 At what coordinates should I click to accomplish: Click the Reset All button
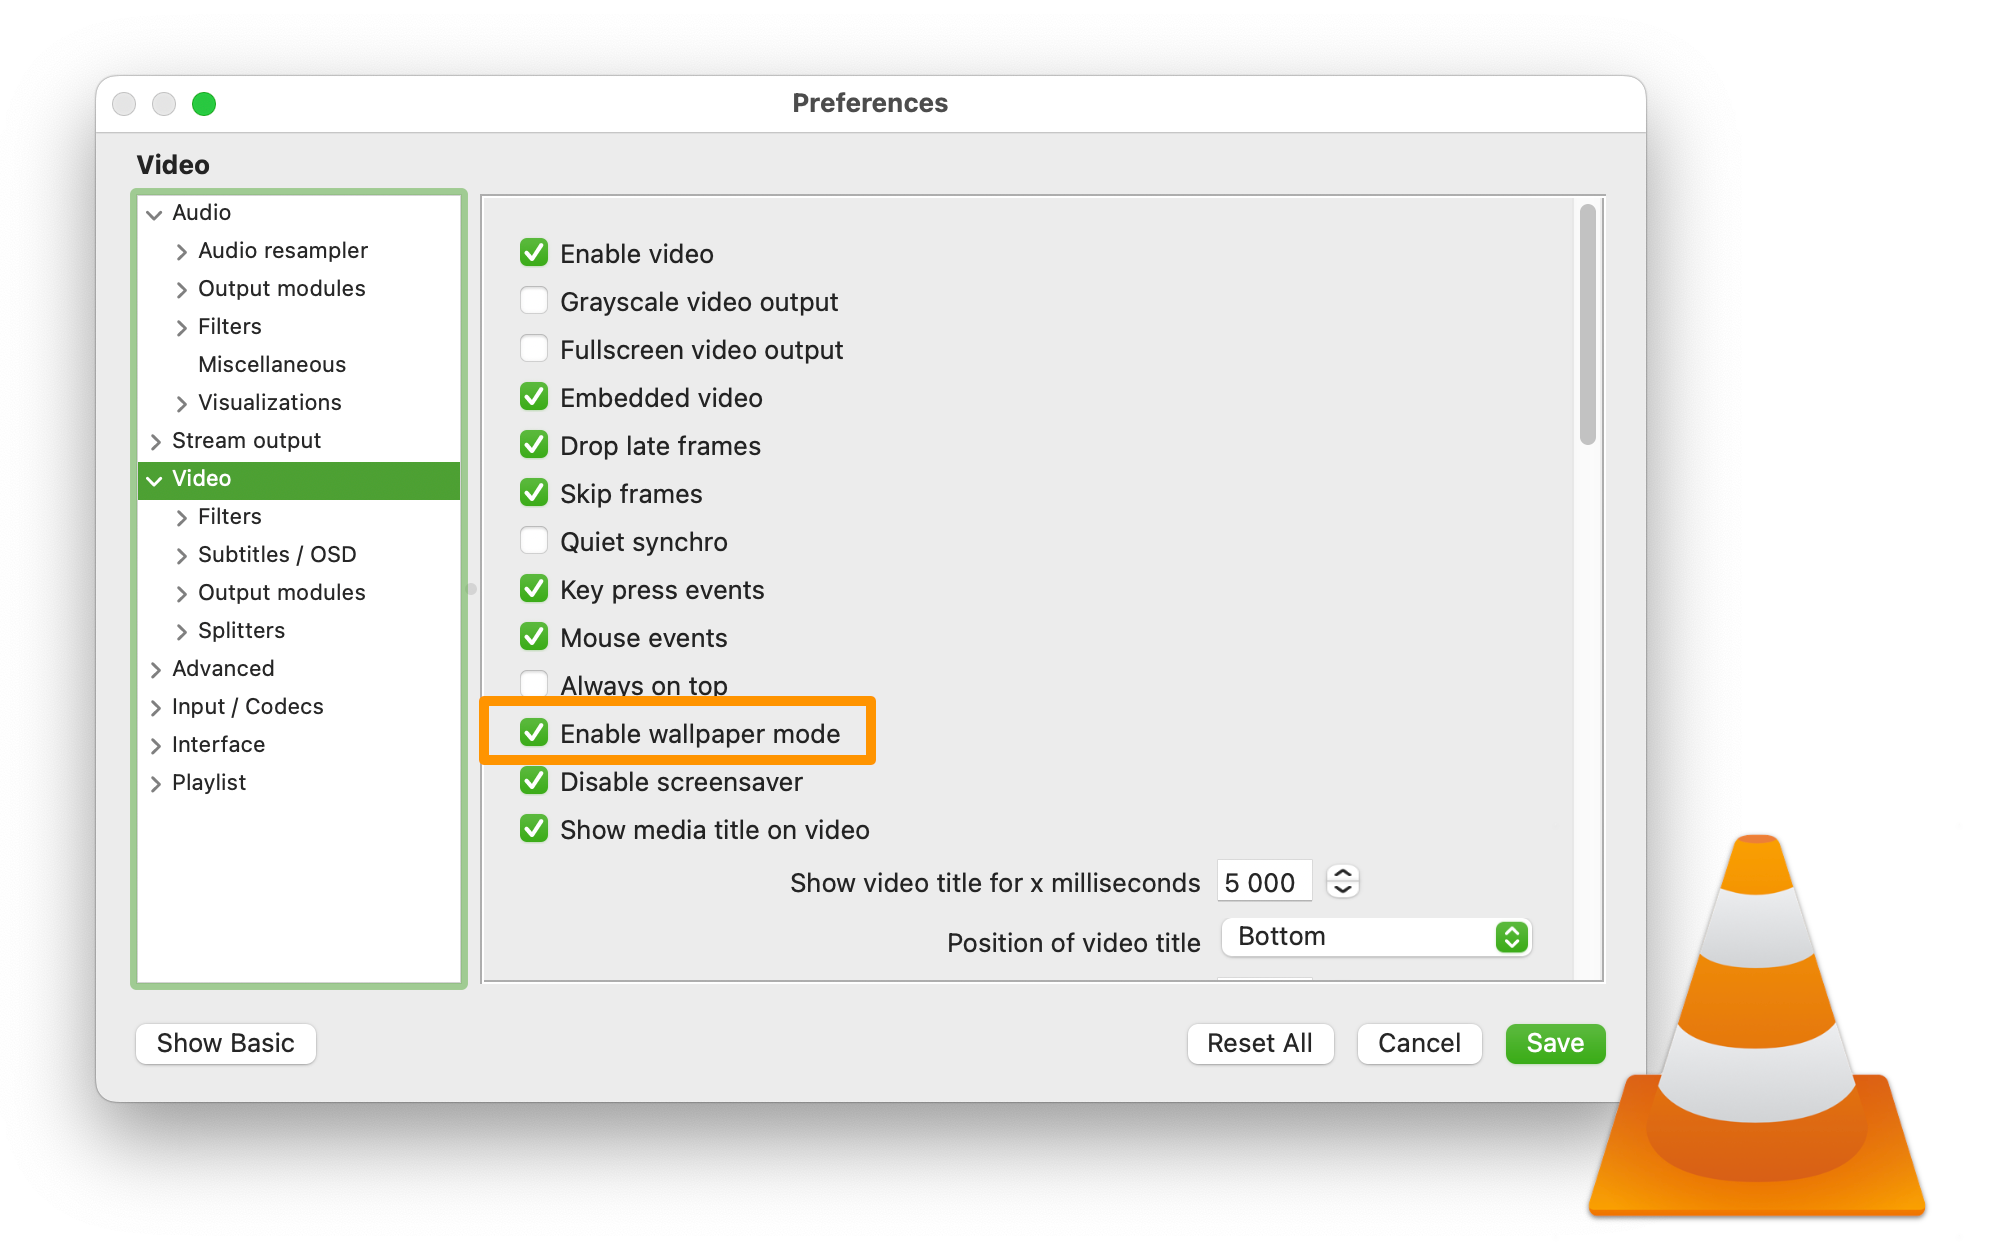pyautogui.click(x=1260, y=1043)
